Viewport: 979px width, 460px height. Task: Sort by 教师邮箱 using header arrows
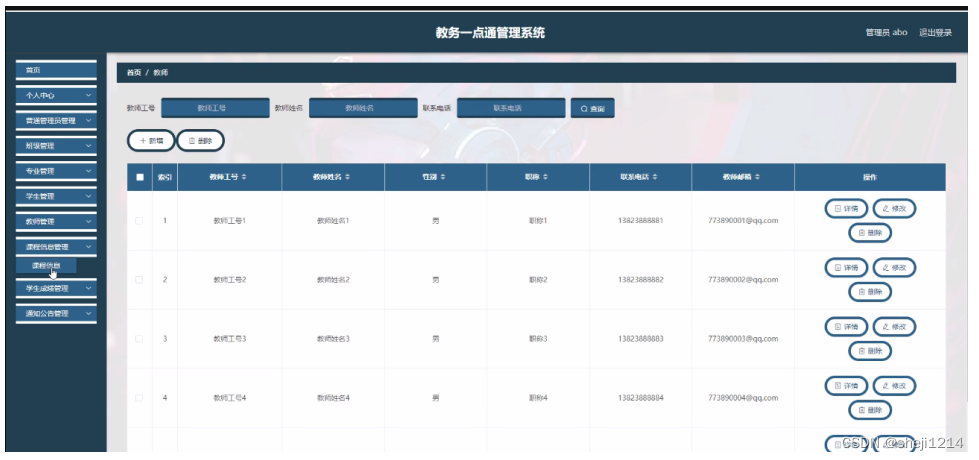point(757,177)
